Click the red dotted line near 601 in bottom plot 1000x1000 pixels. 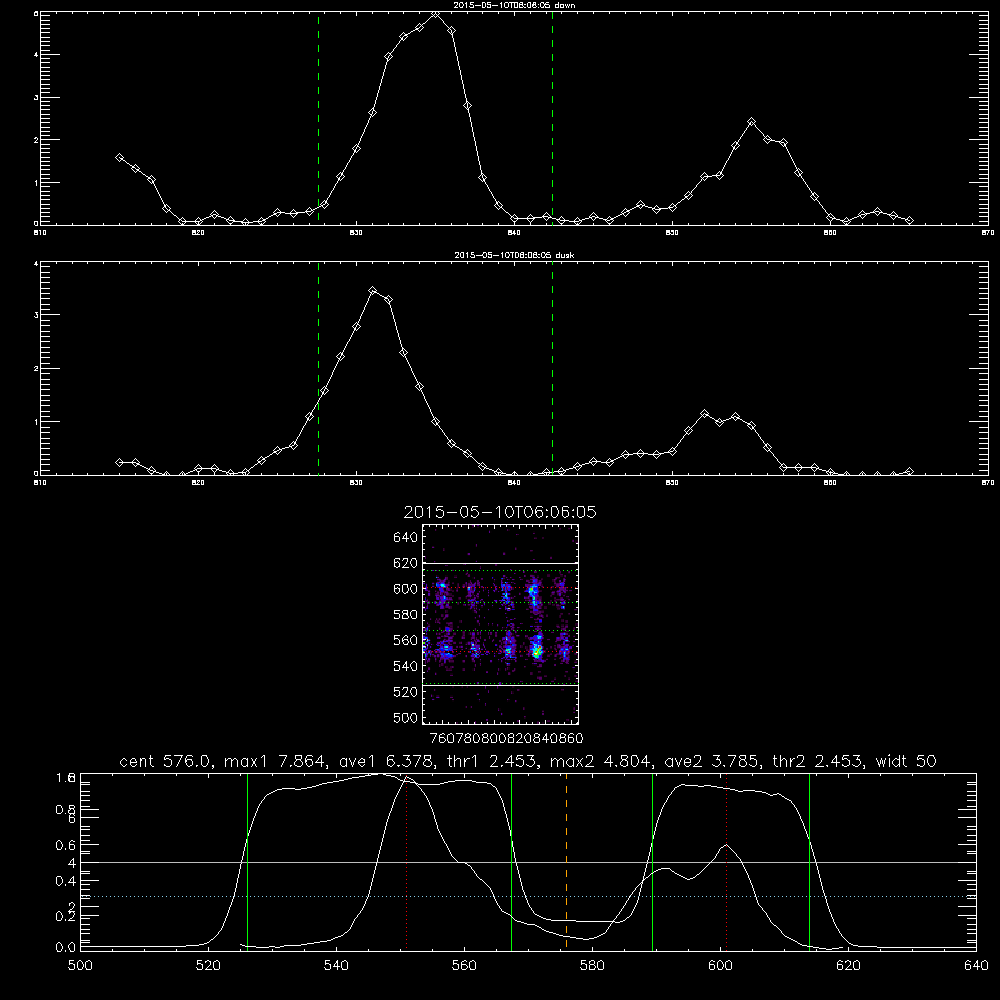pos(726,861)
